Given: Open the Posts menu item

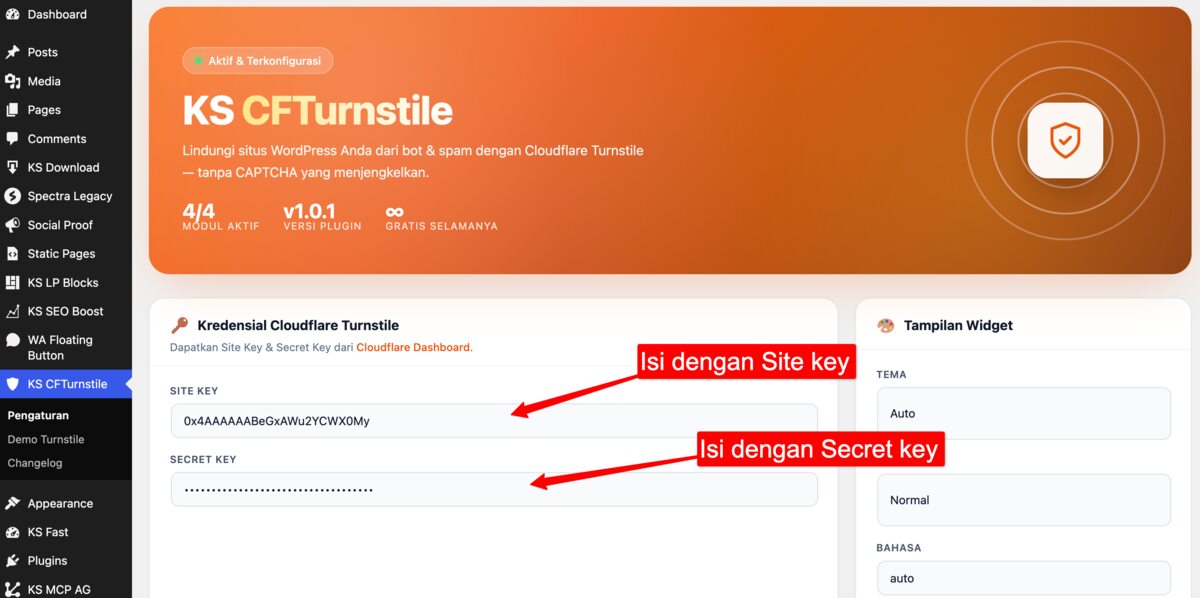Looking at the screenshot, I should point(66,52).
